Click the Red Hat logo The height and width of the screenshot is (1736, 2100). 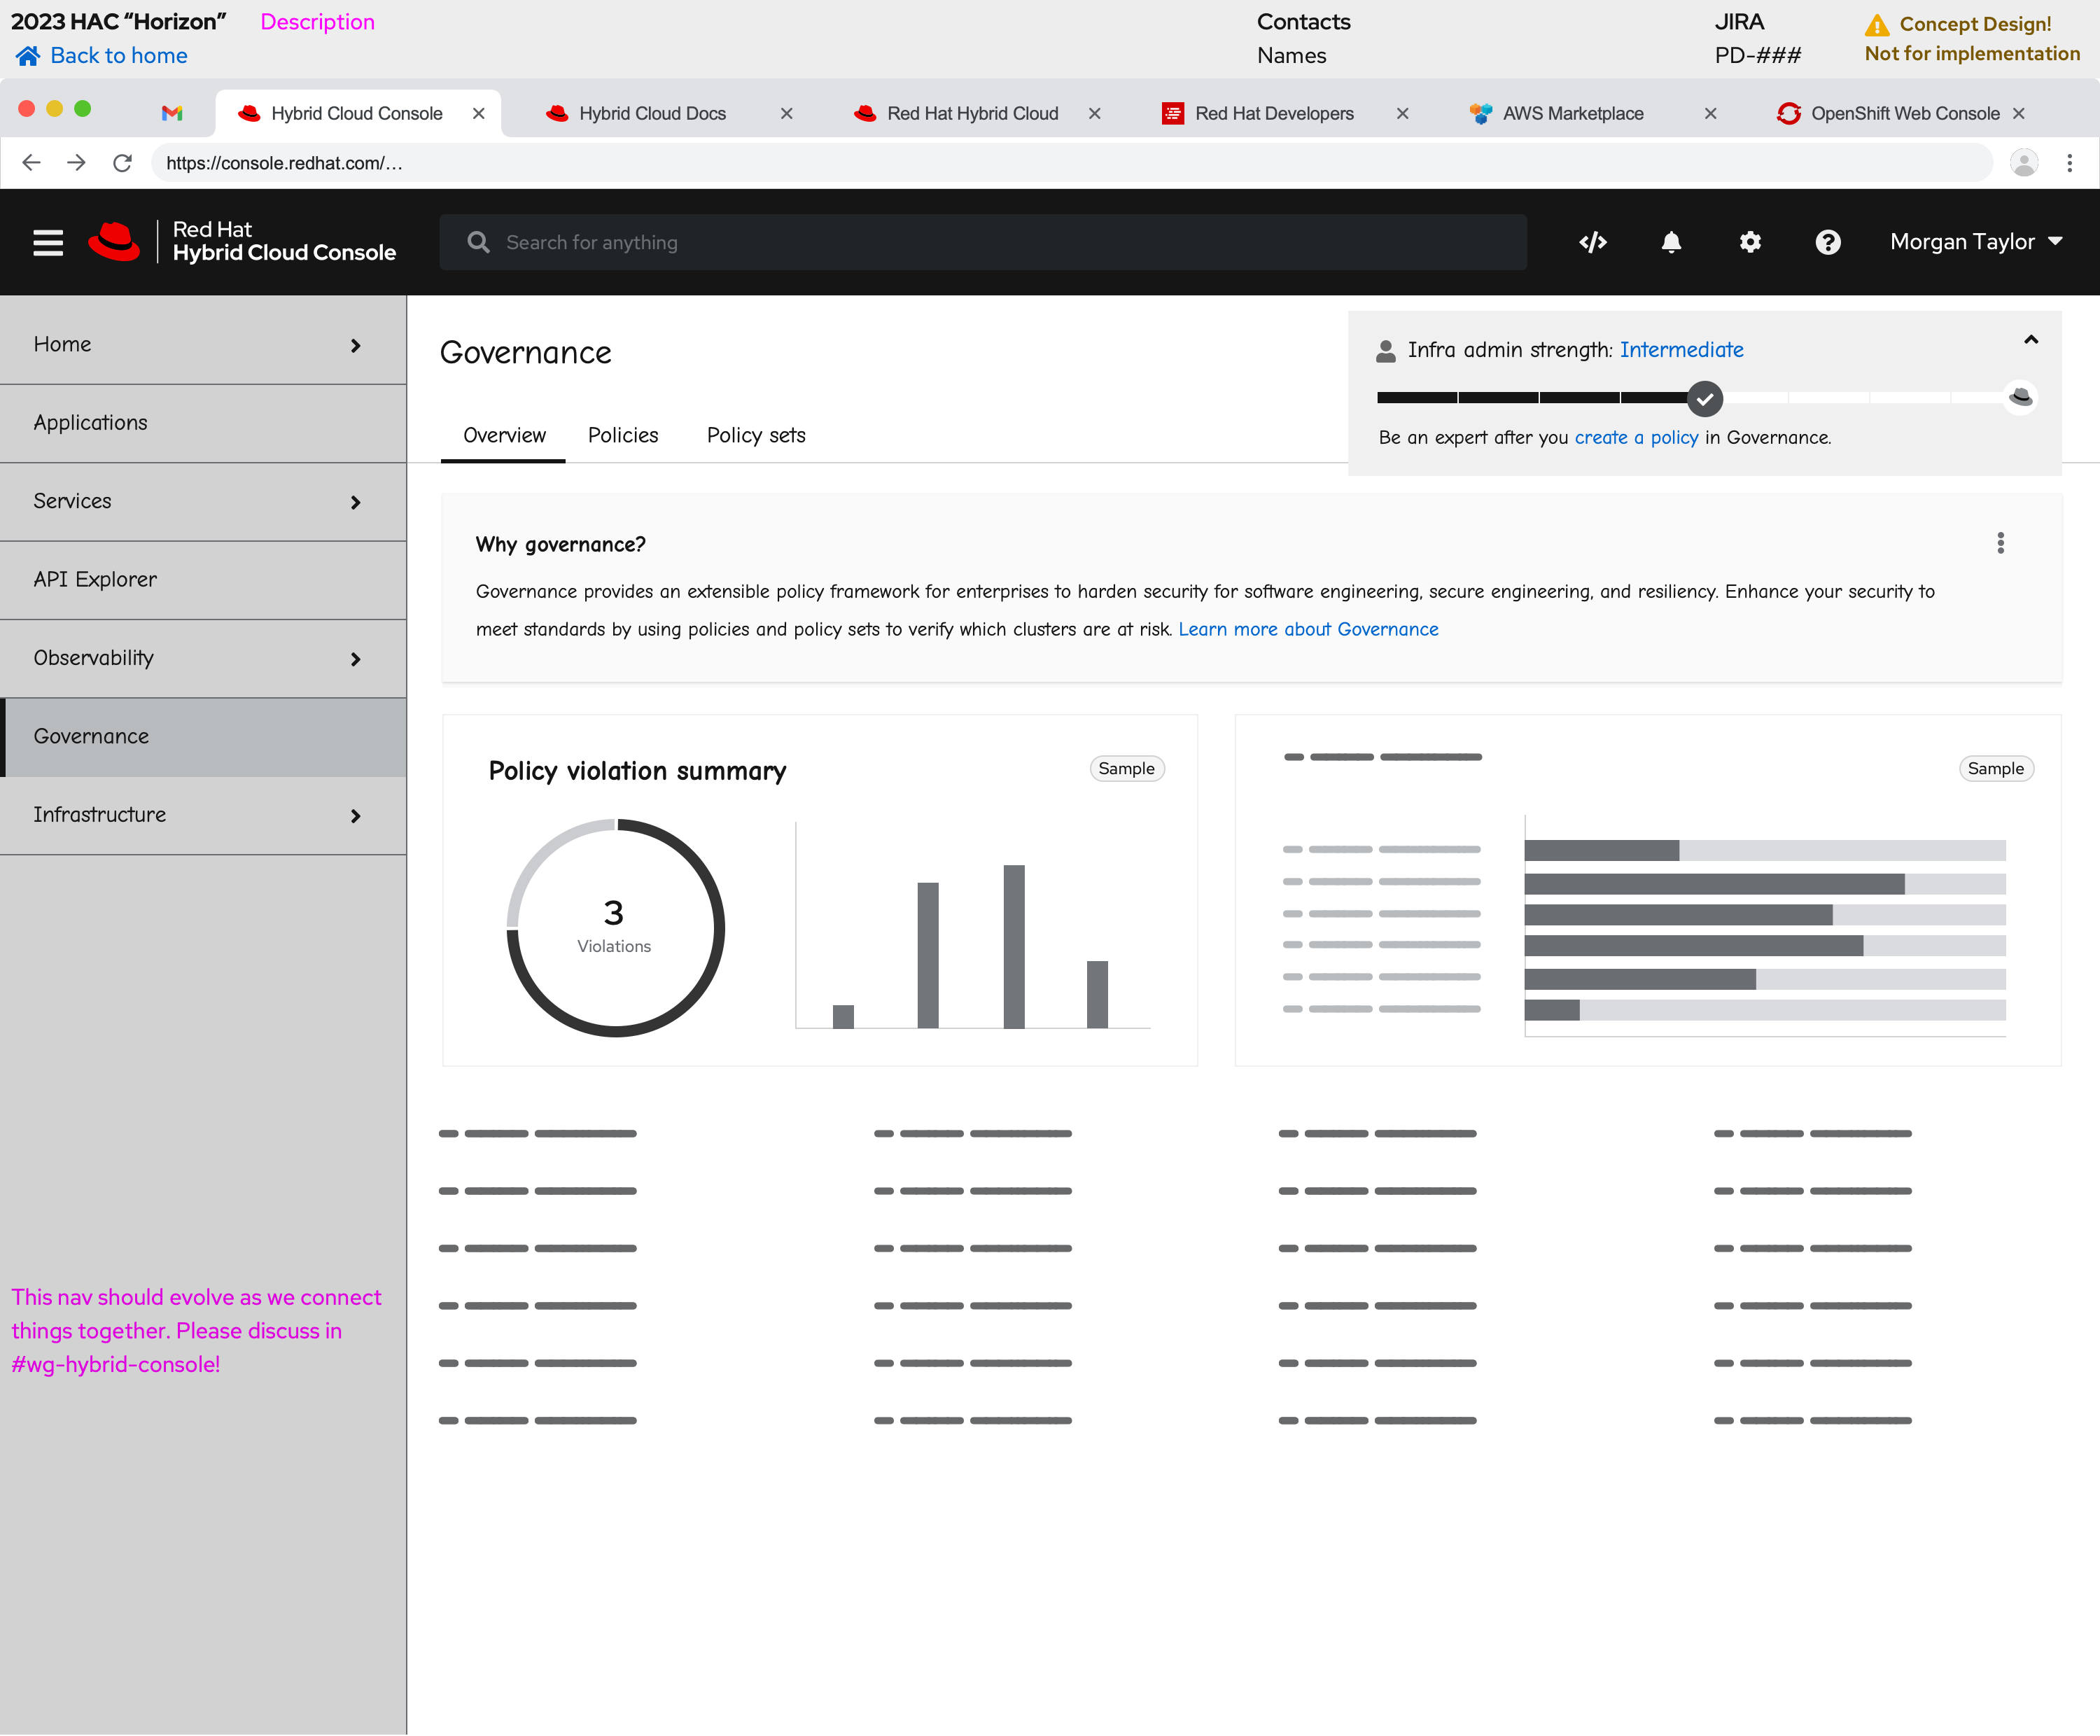[114, 242]
